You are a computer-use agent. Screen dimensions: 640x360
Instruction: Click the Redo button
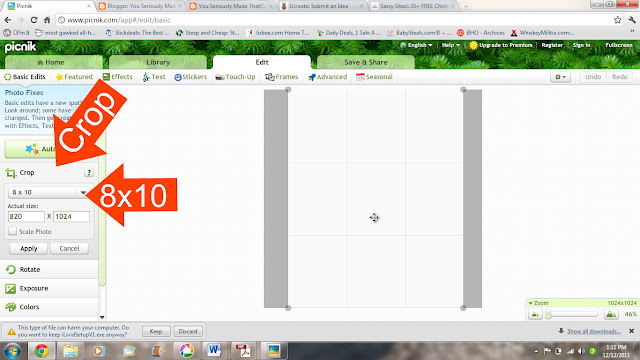(620, 77)
